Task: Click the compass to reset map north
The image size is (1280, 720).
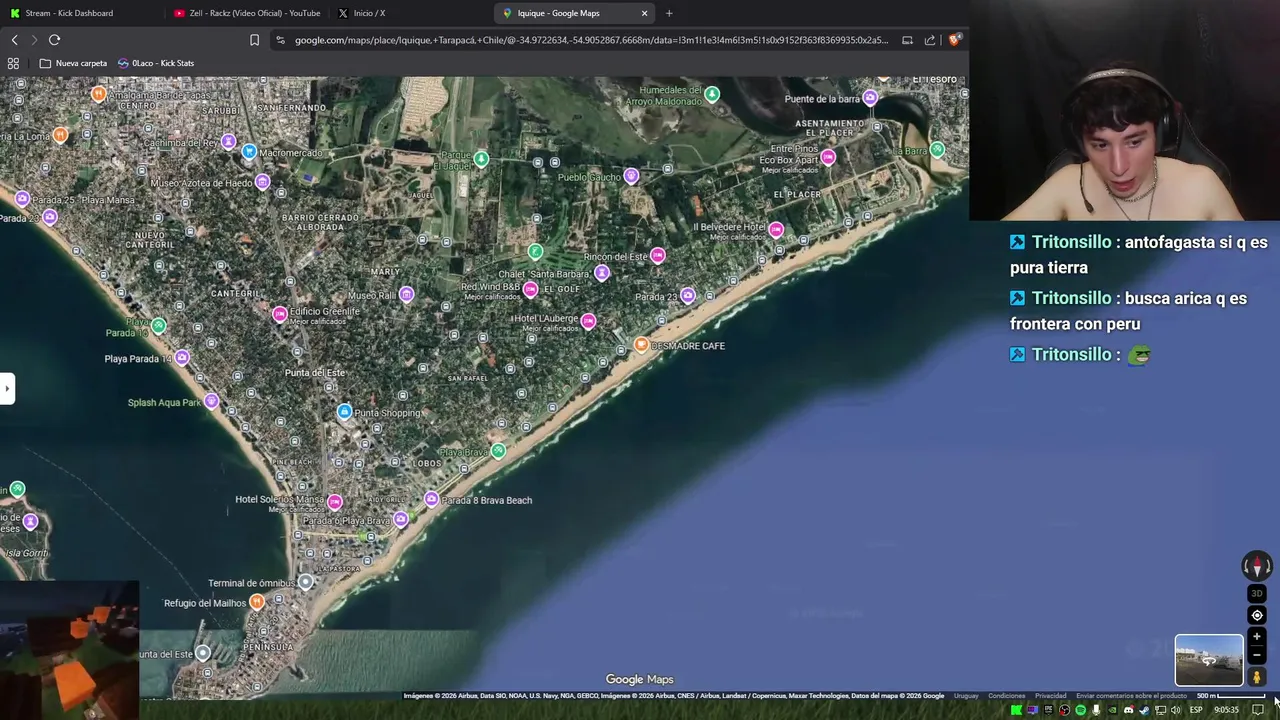Action: 1257,566
